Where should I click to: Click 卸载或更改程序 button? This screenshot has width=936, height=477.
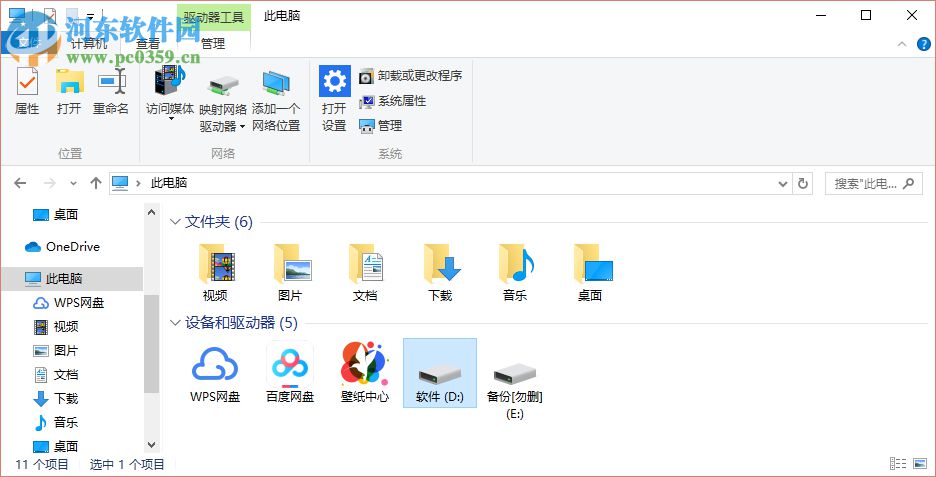coord(410,76)
